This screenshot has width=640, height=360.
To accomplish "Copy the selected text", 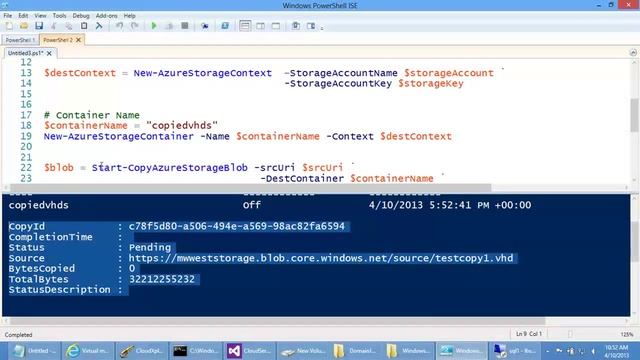I will 69,26.
